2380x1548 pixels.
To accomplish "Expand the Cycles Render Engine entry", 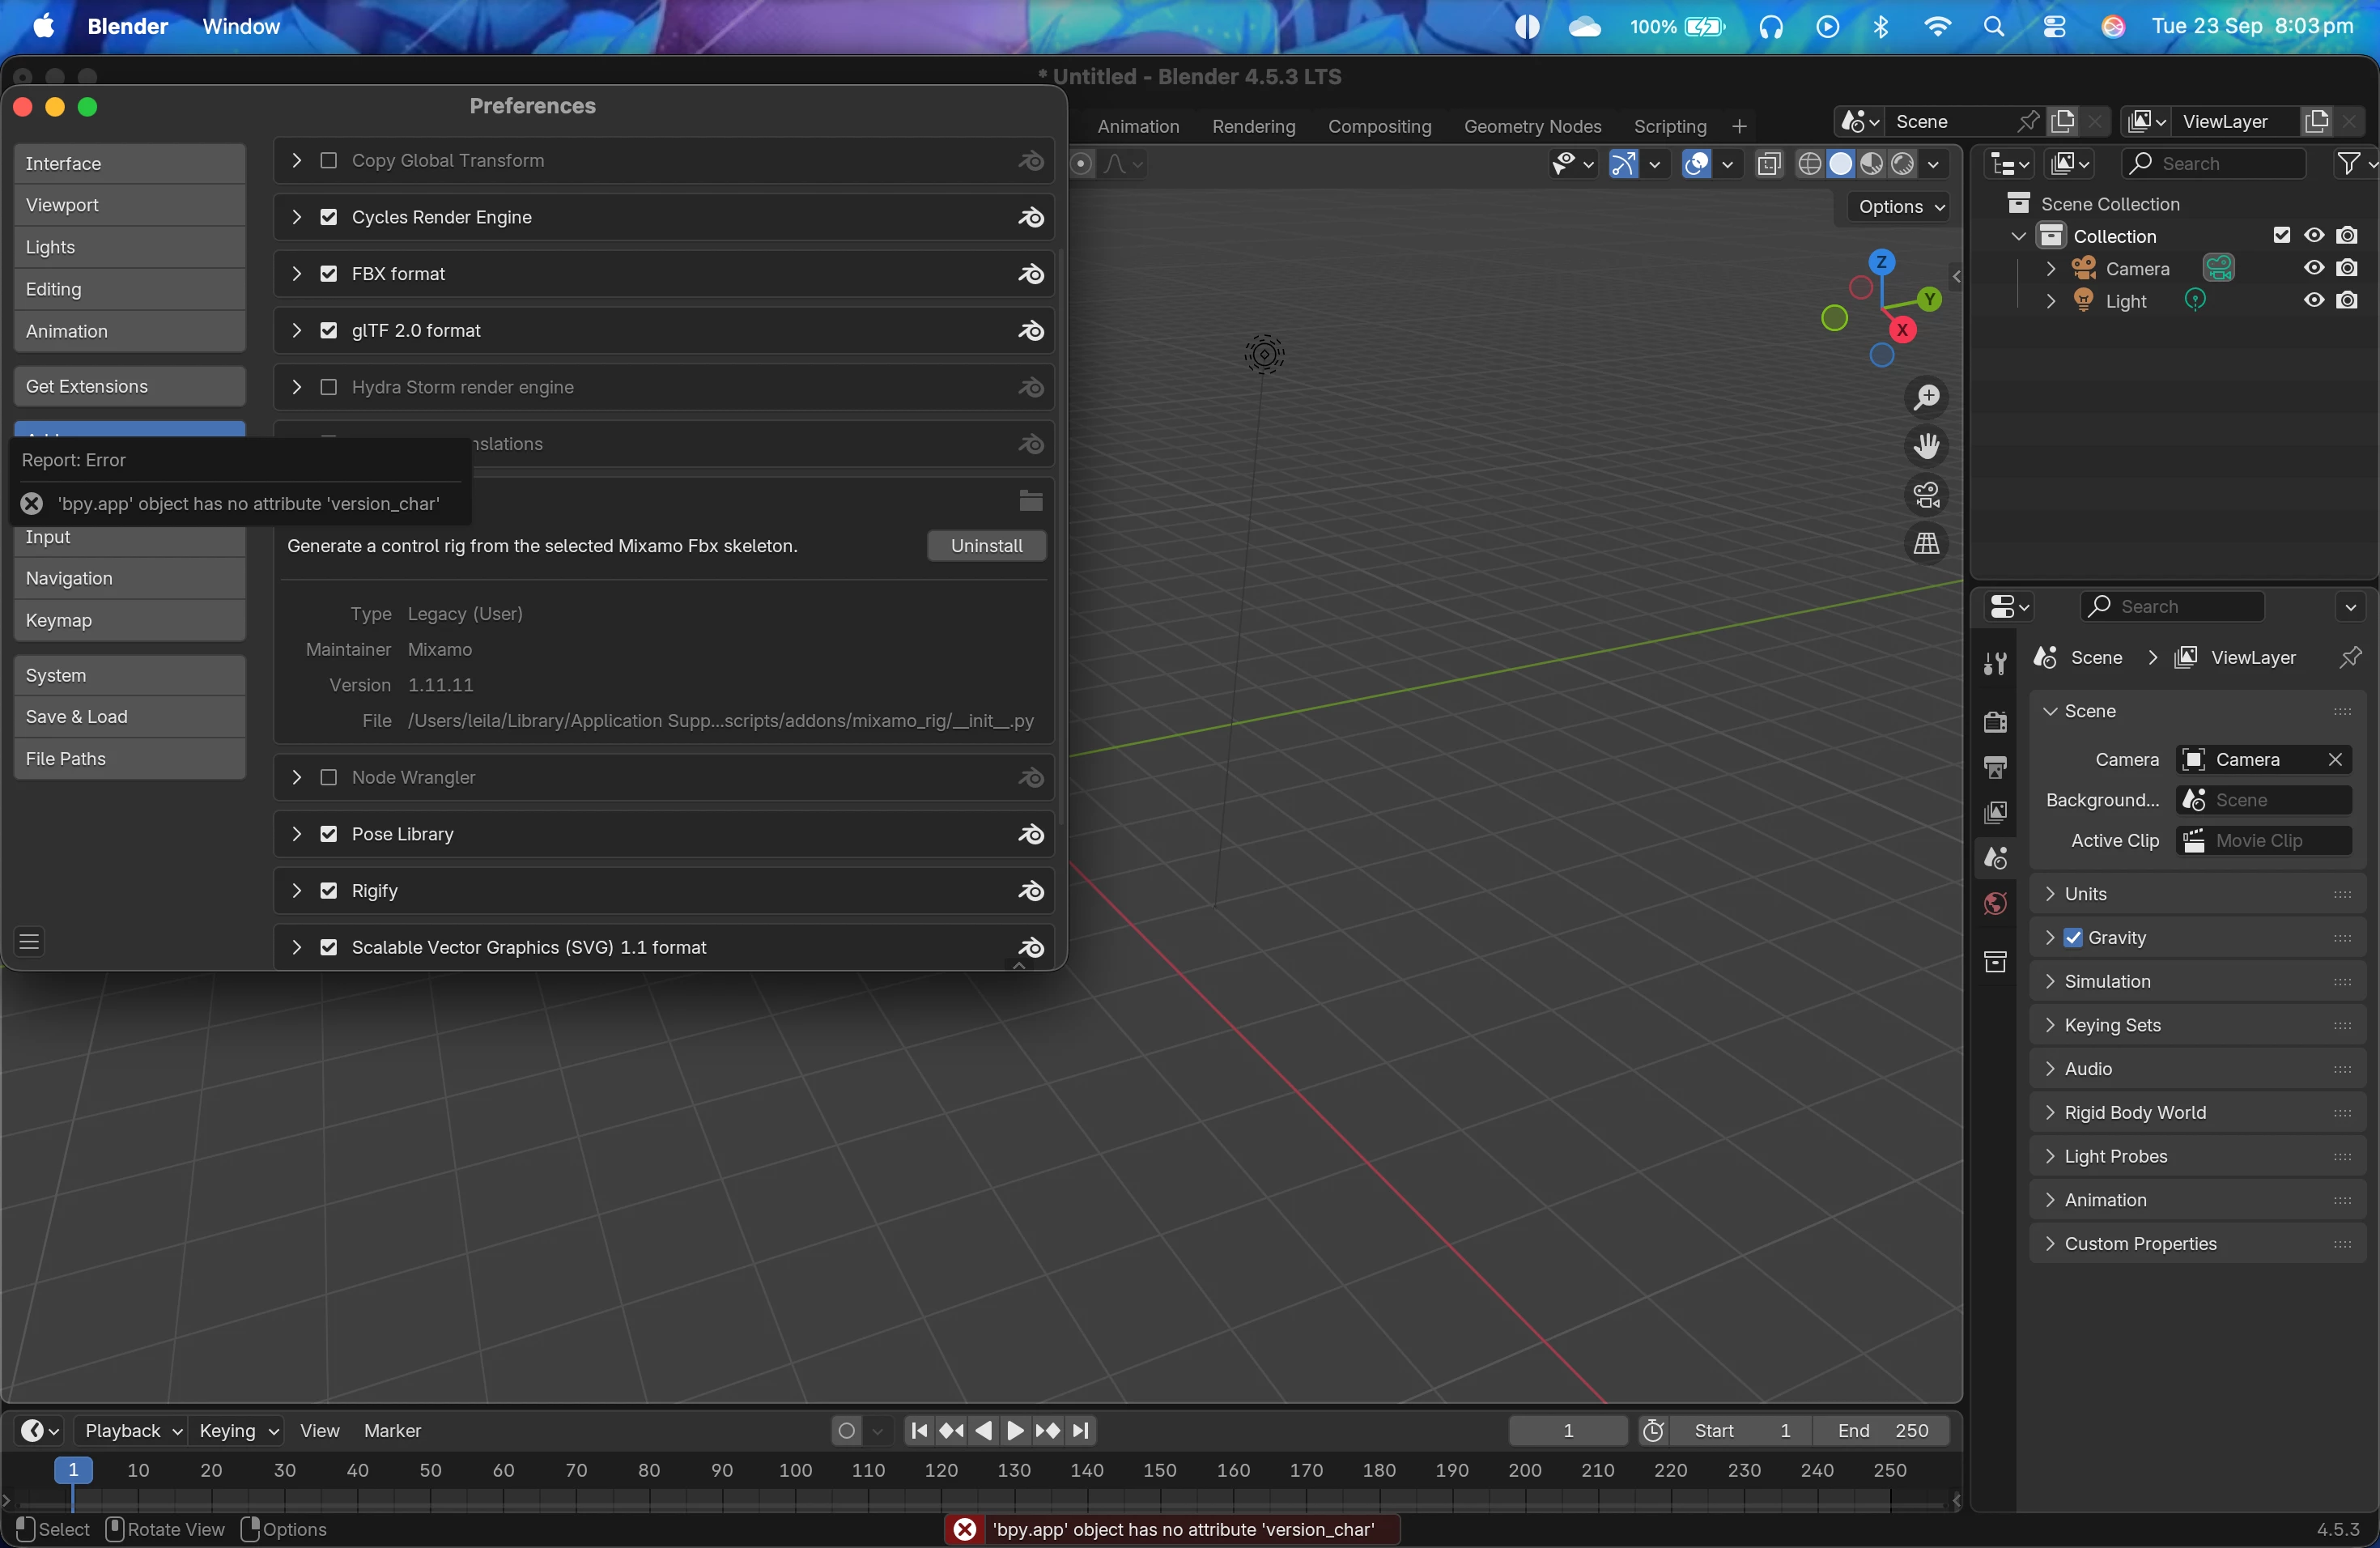I will point(296,217).
